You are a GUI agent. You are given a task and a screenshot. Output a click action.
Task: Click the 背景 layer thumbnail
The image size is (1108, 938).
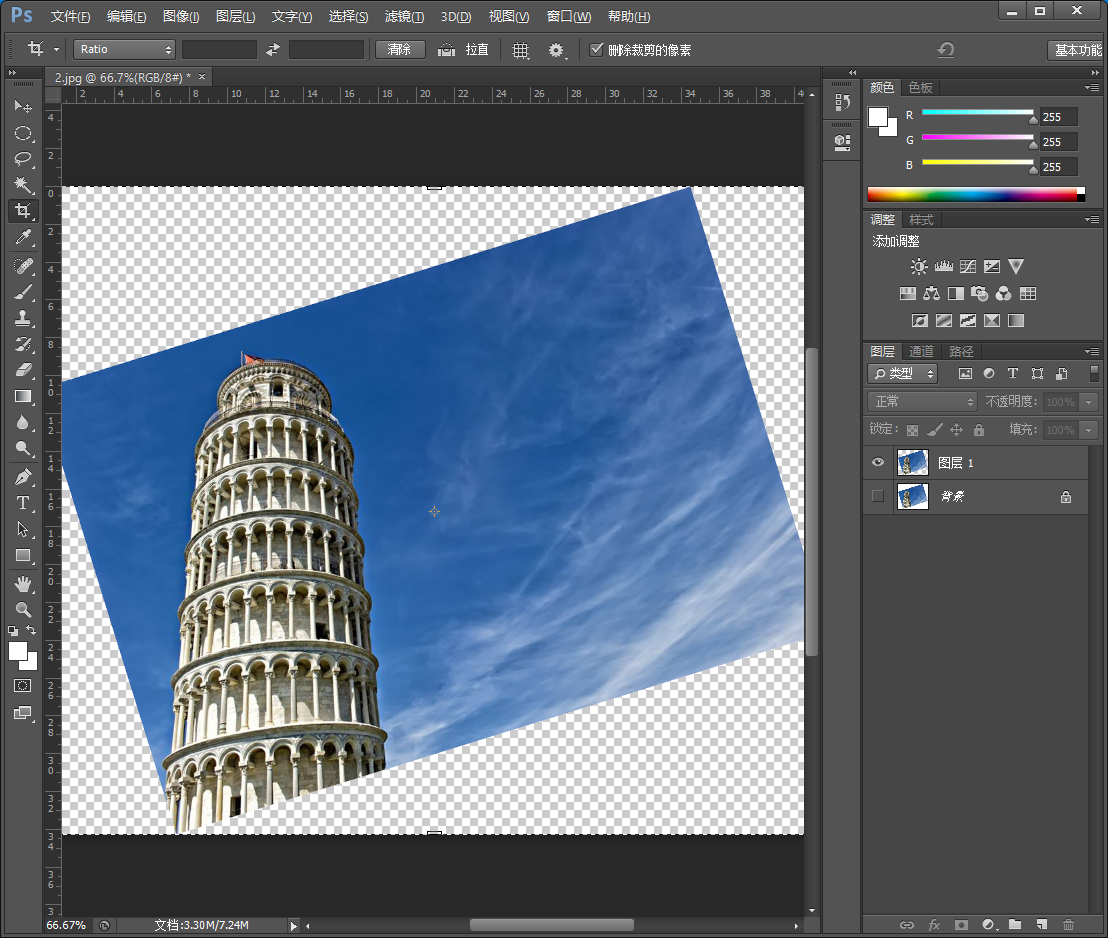(x=912, y=496)
